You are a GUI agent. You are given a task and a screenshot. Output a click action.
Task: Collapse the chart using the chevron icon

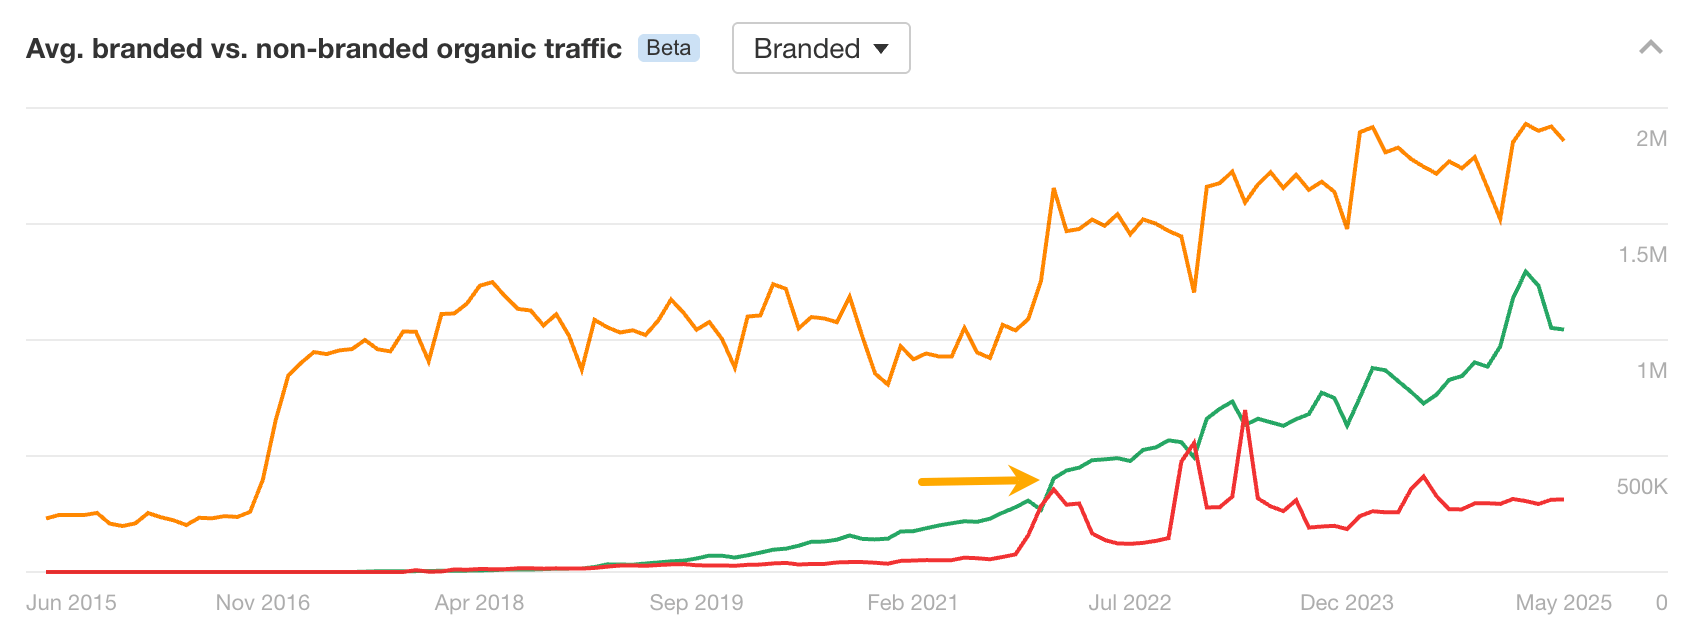point(1649,46)
